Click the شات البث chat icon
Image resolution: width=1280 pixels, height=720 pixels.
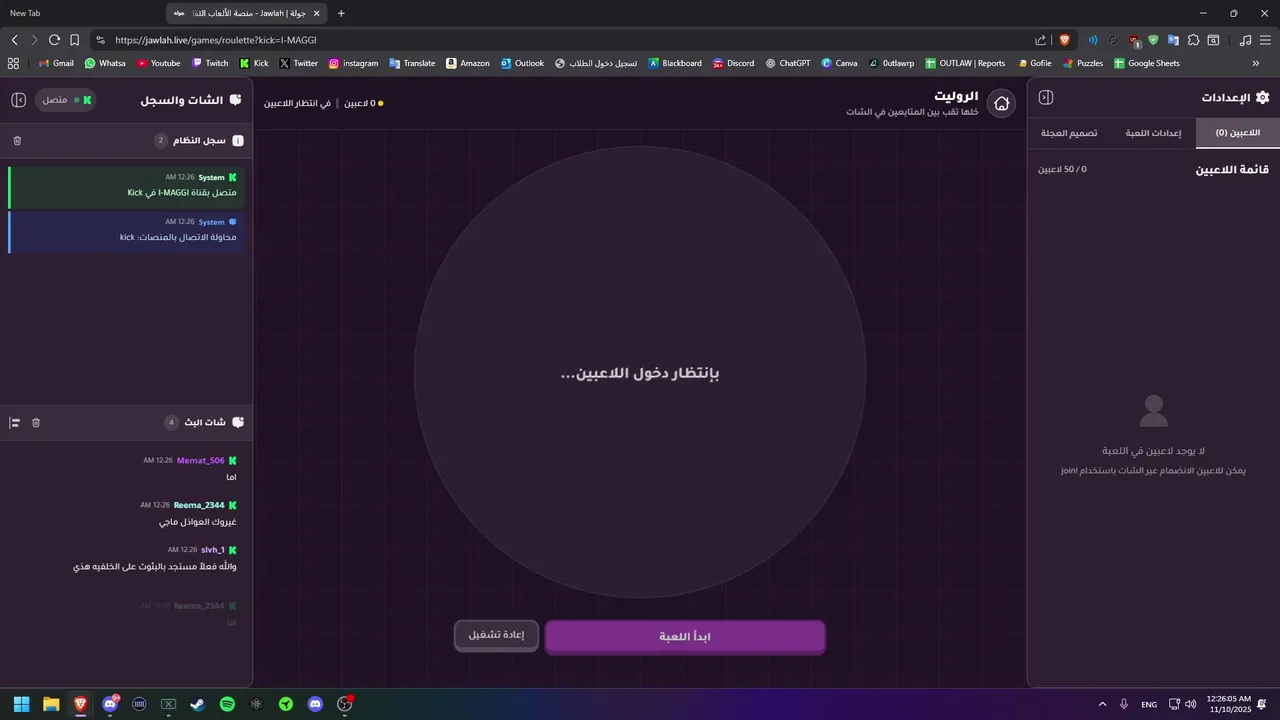coord(238,423)
